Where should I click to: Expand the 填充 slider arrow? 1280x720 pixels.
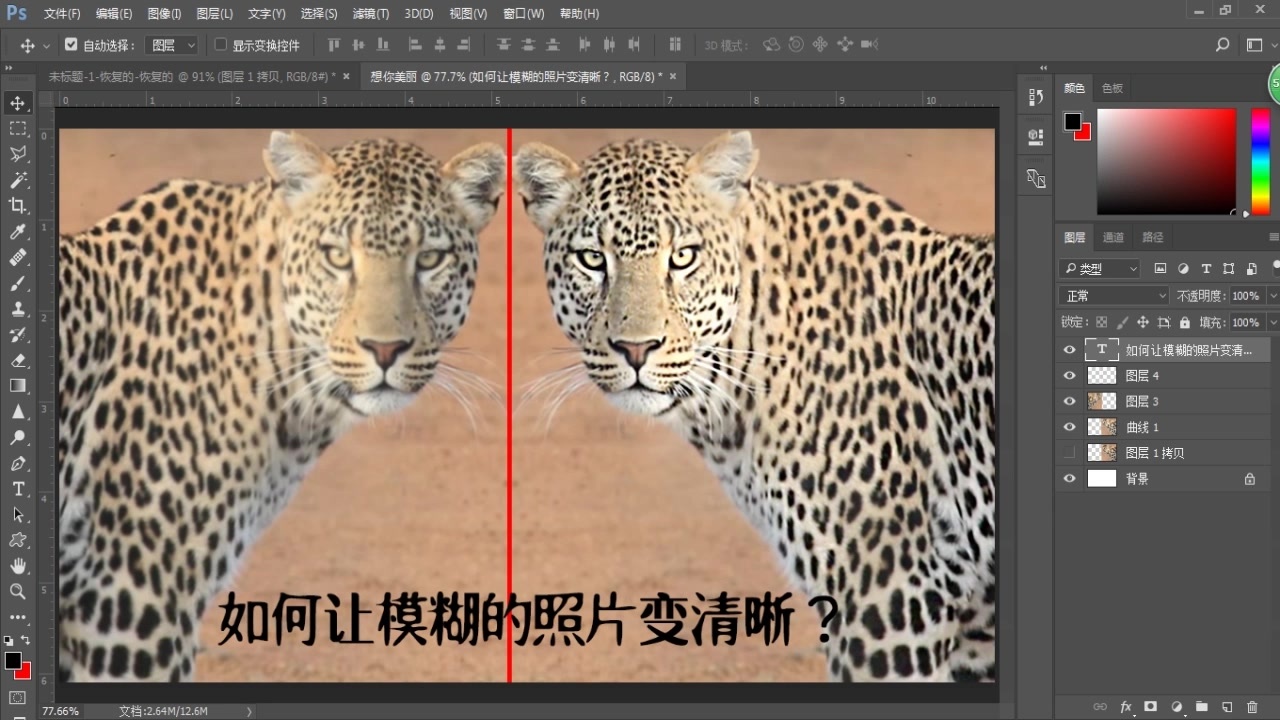[1272, 323]
